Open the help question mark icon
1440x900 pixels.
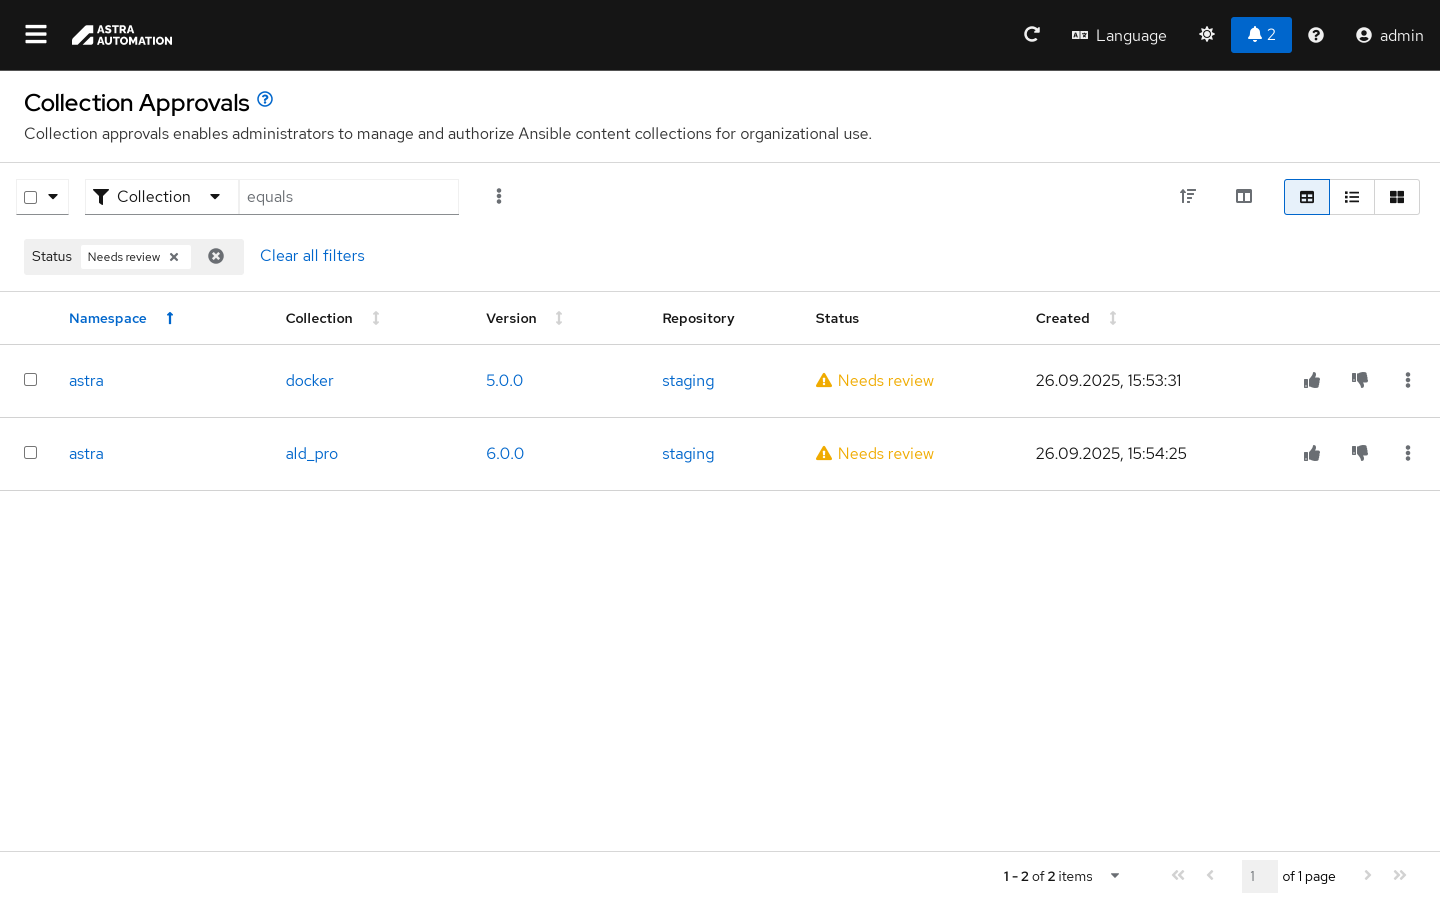[1316, 35]
